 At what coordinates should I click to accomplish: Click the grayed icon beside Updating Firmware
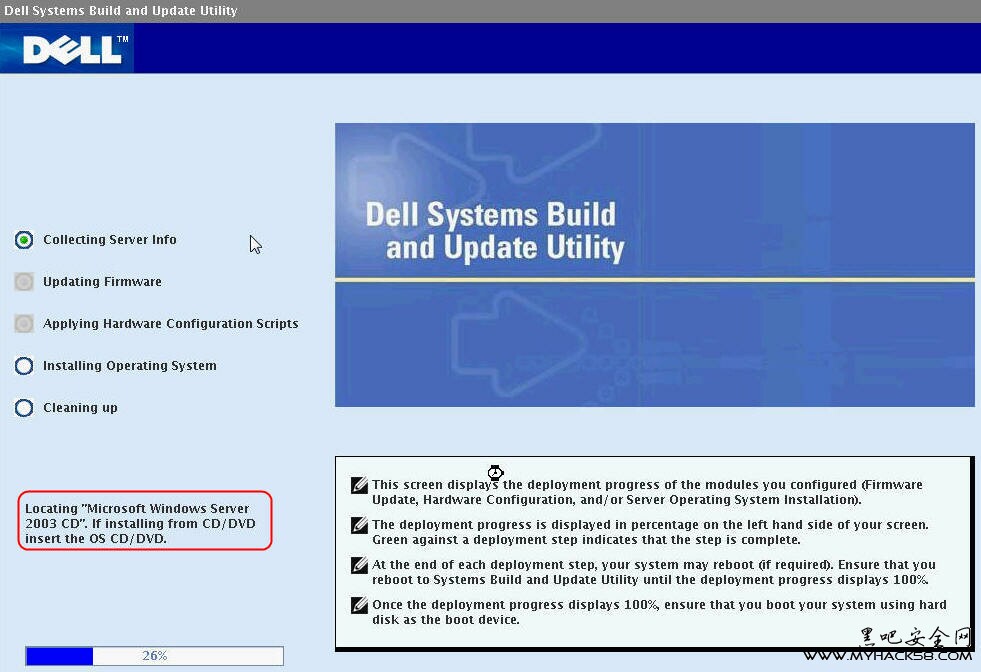(24, 282)
